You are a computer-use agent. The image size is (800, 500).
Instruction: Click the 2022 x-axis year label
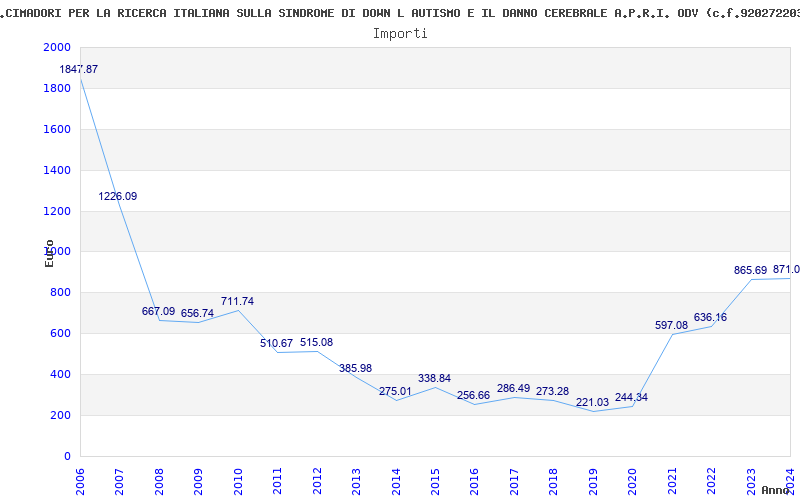click(711, 482)
